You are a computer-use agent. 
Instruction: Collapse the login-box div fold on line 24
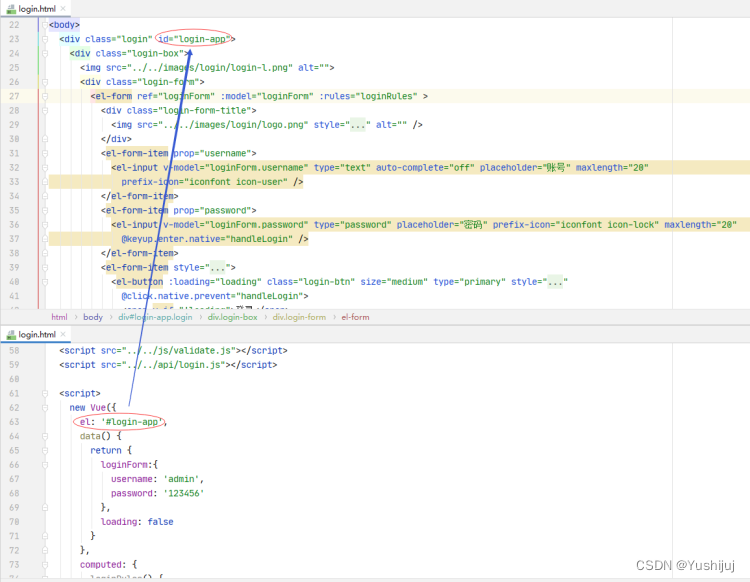[44, 54]
